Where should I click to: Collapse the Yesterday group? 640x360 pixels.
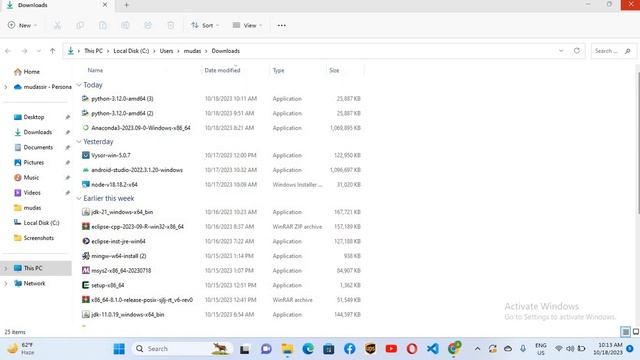(x=79, y=142)
